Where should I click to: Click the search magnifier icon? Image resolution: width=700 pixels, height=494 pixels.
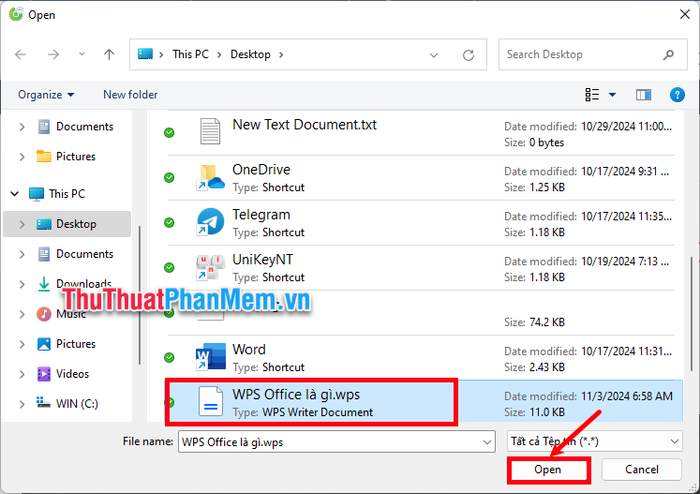click(668, 55)
